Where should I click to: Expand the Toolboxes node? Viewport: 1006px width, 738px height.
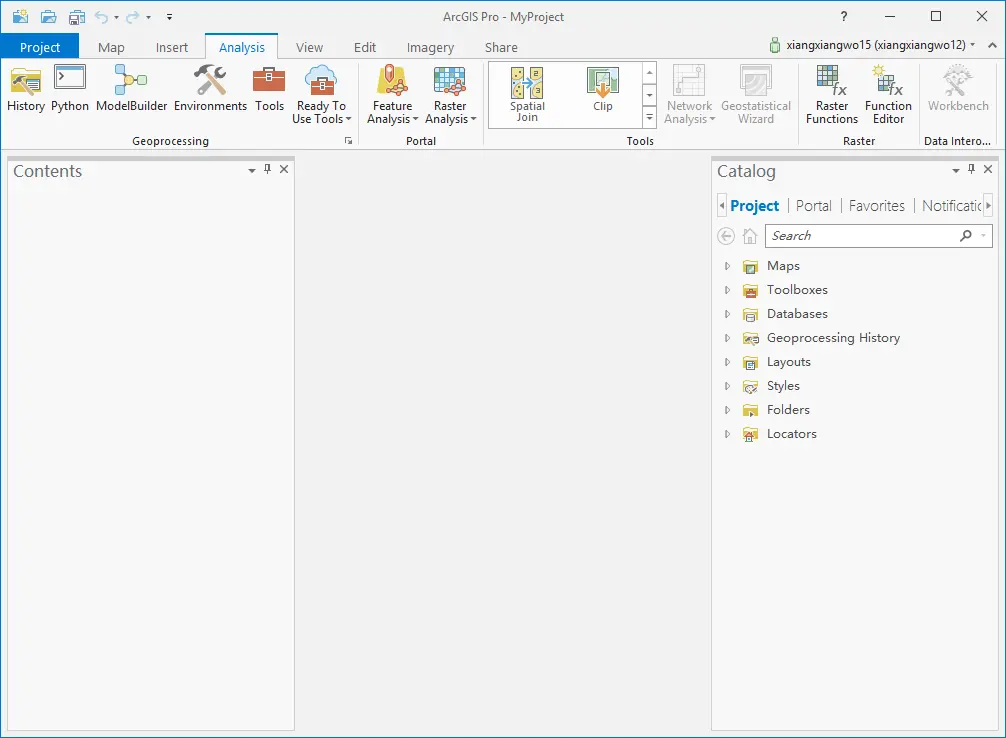[727, 290]
